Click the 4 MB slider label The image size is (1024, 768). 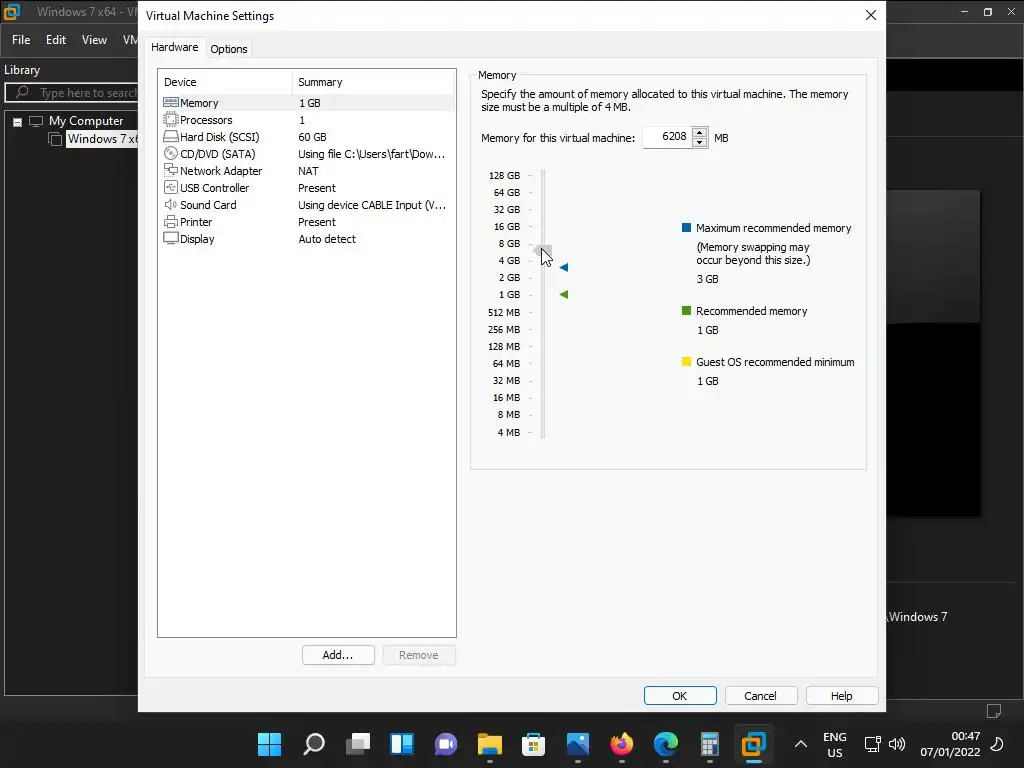pyautogui.click(x=509, y=432)
